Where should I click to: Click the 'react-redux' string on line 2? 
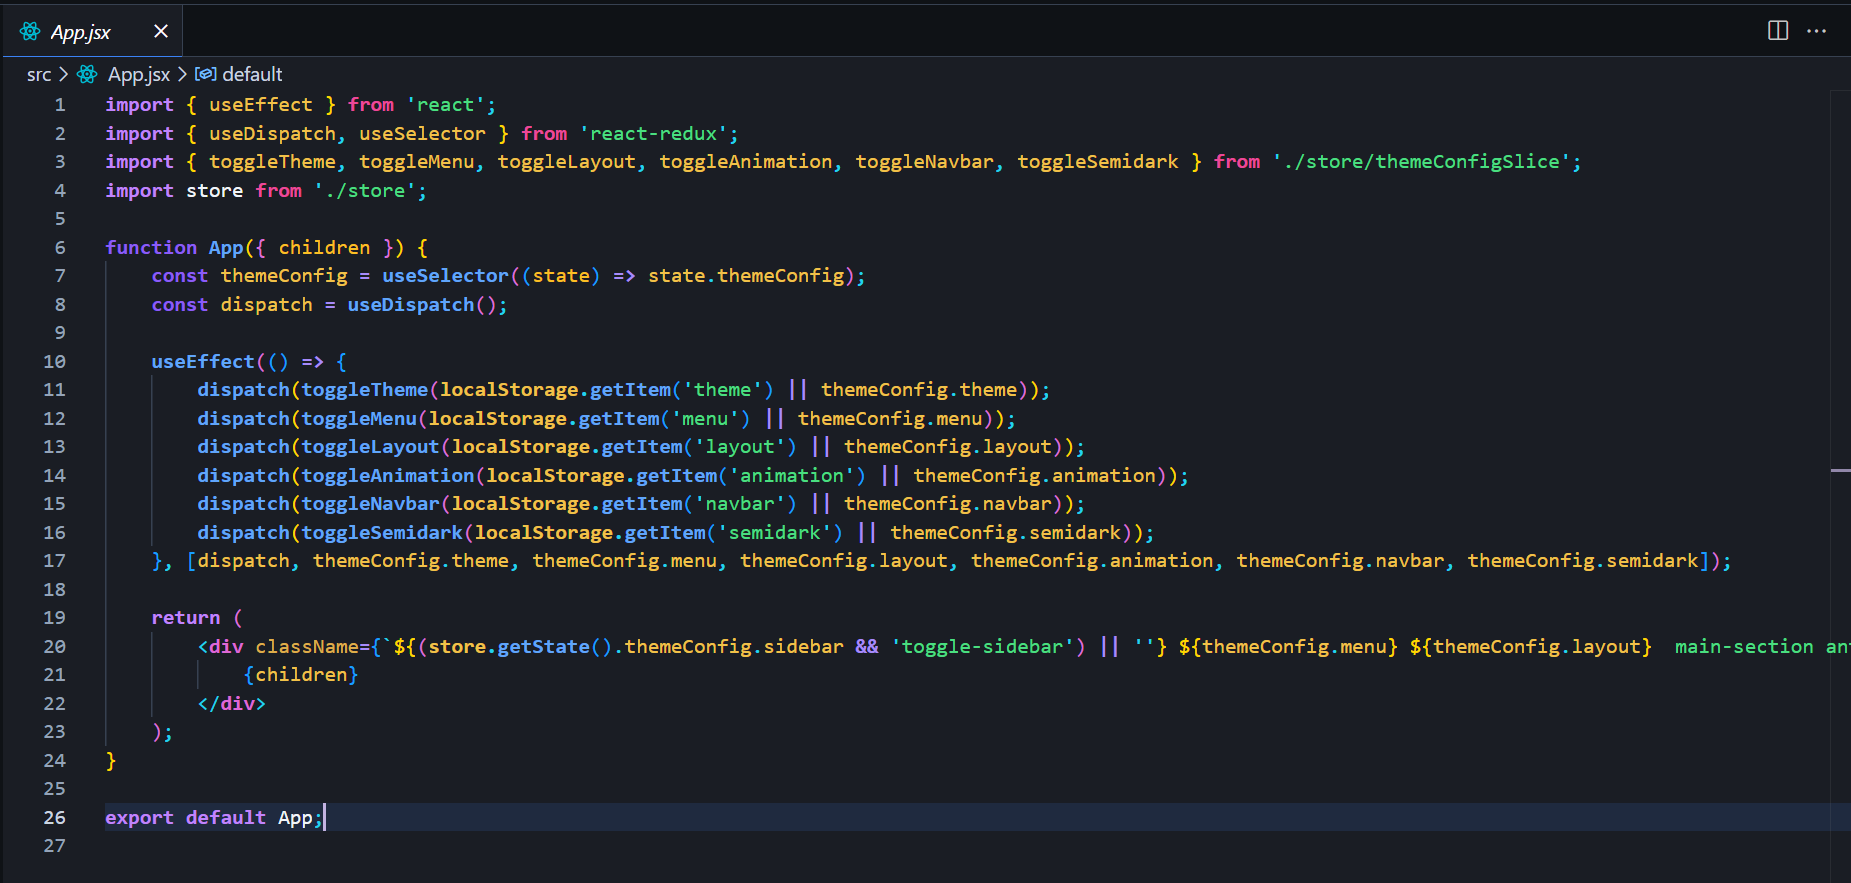click(x=654, y=134)
